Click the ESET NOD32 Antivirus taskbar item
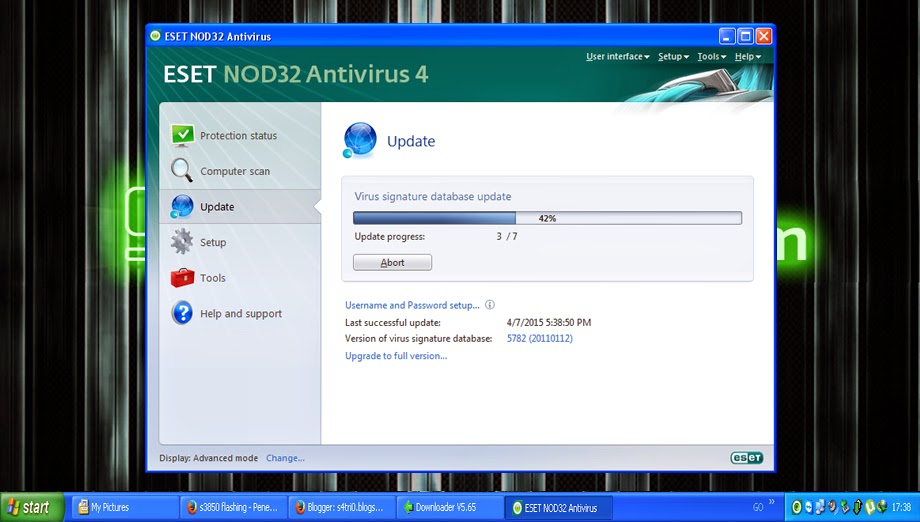920x522 pixels. click(x=559, y=507)
